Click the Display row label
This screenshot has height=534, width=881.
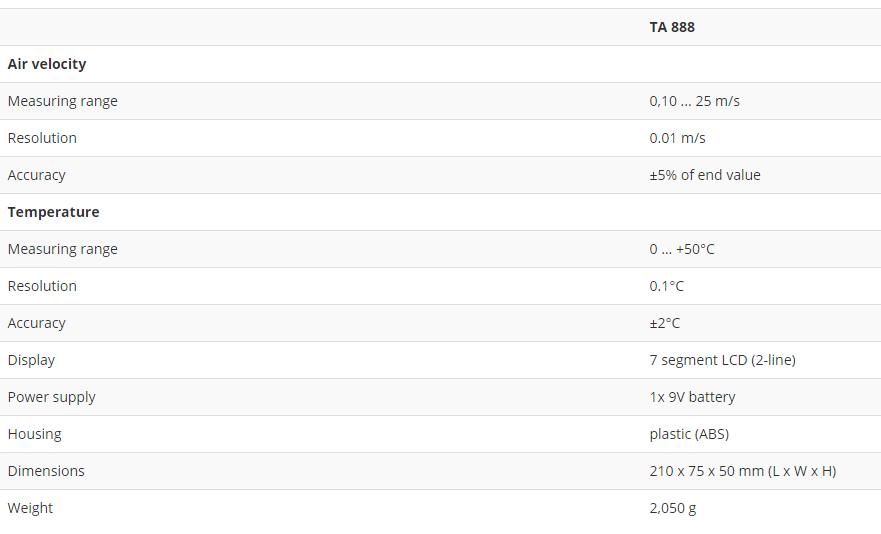31,360
